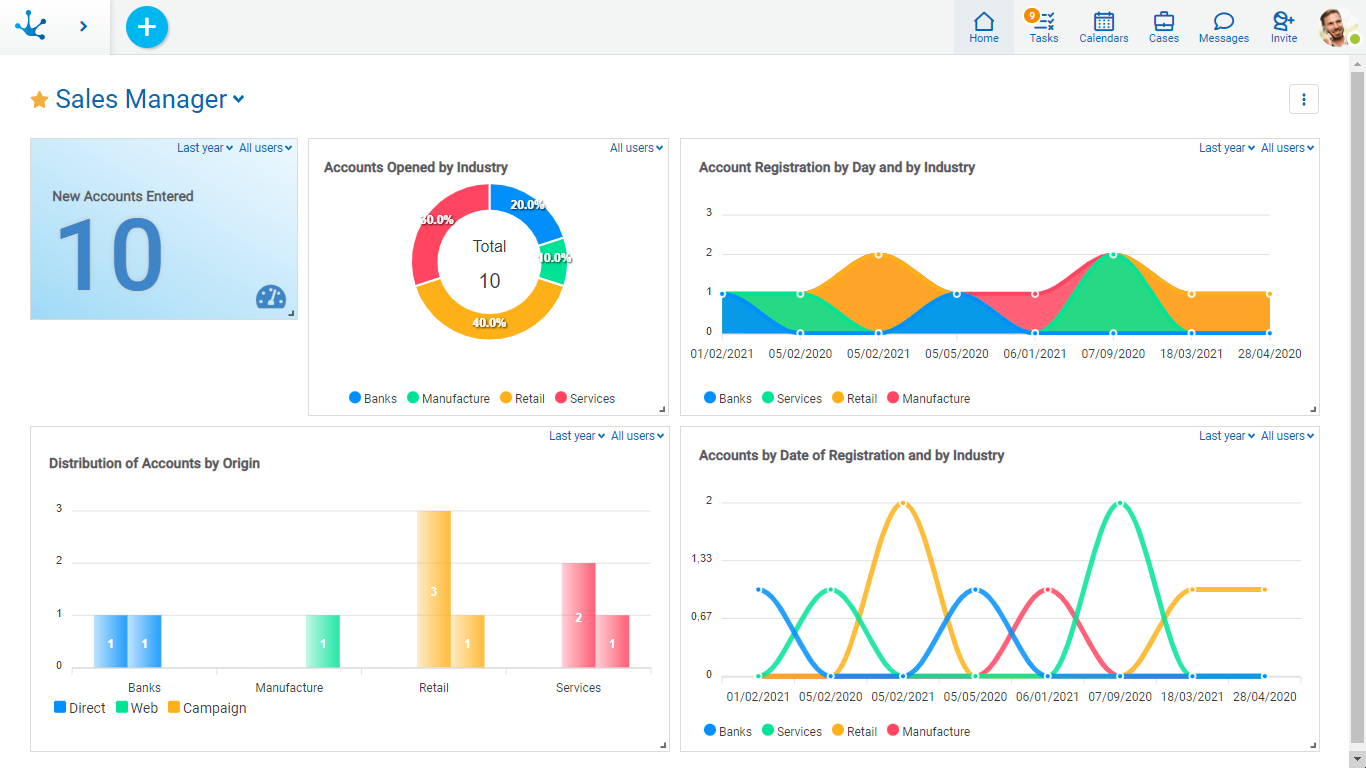
Task: Open the three-dot dashboard options menu
Action: (1303, 99)
